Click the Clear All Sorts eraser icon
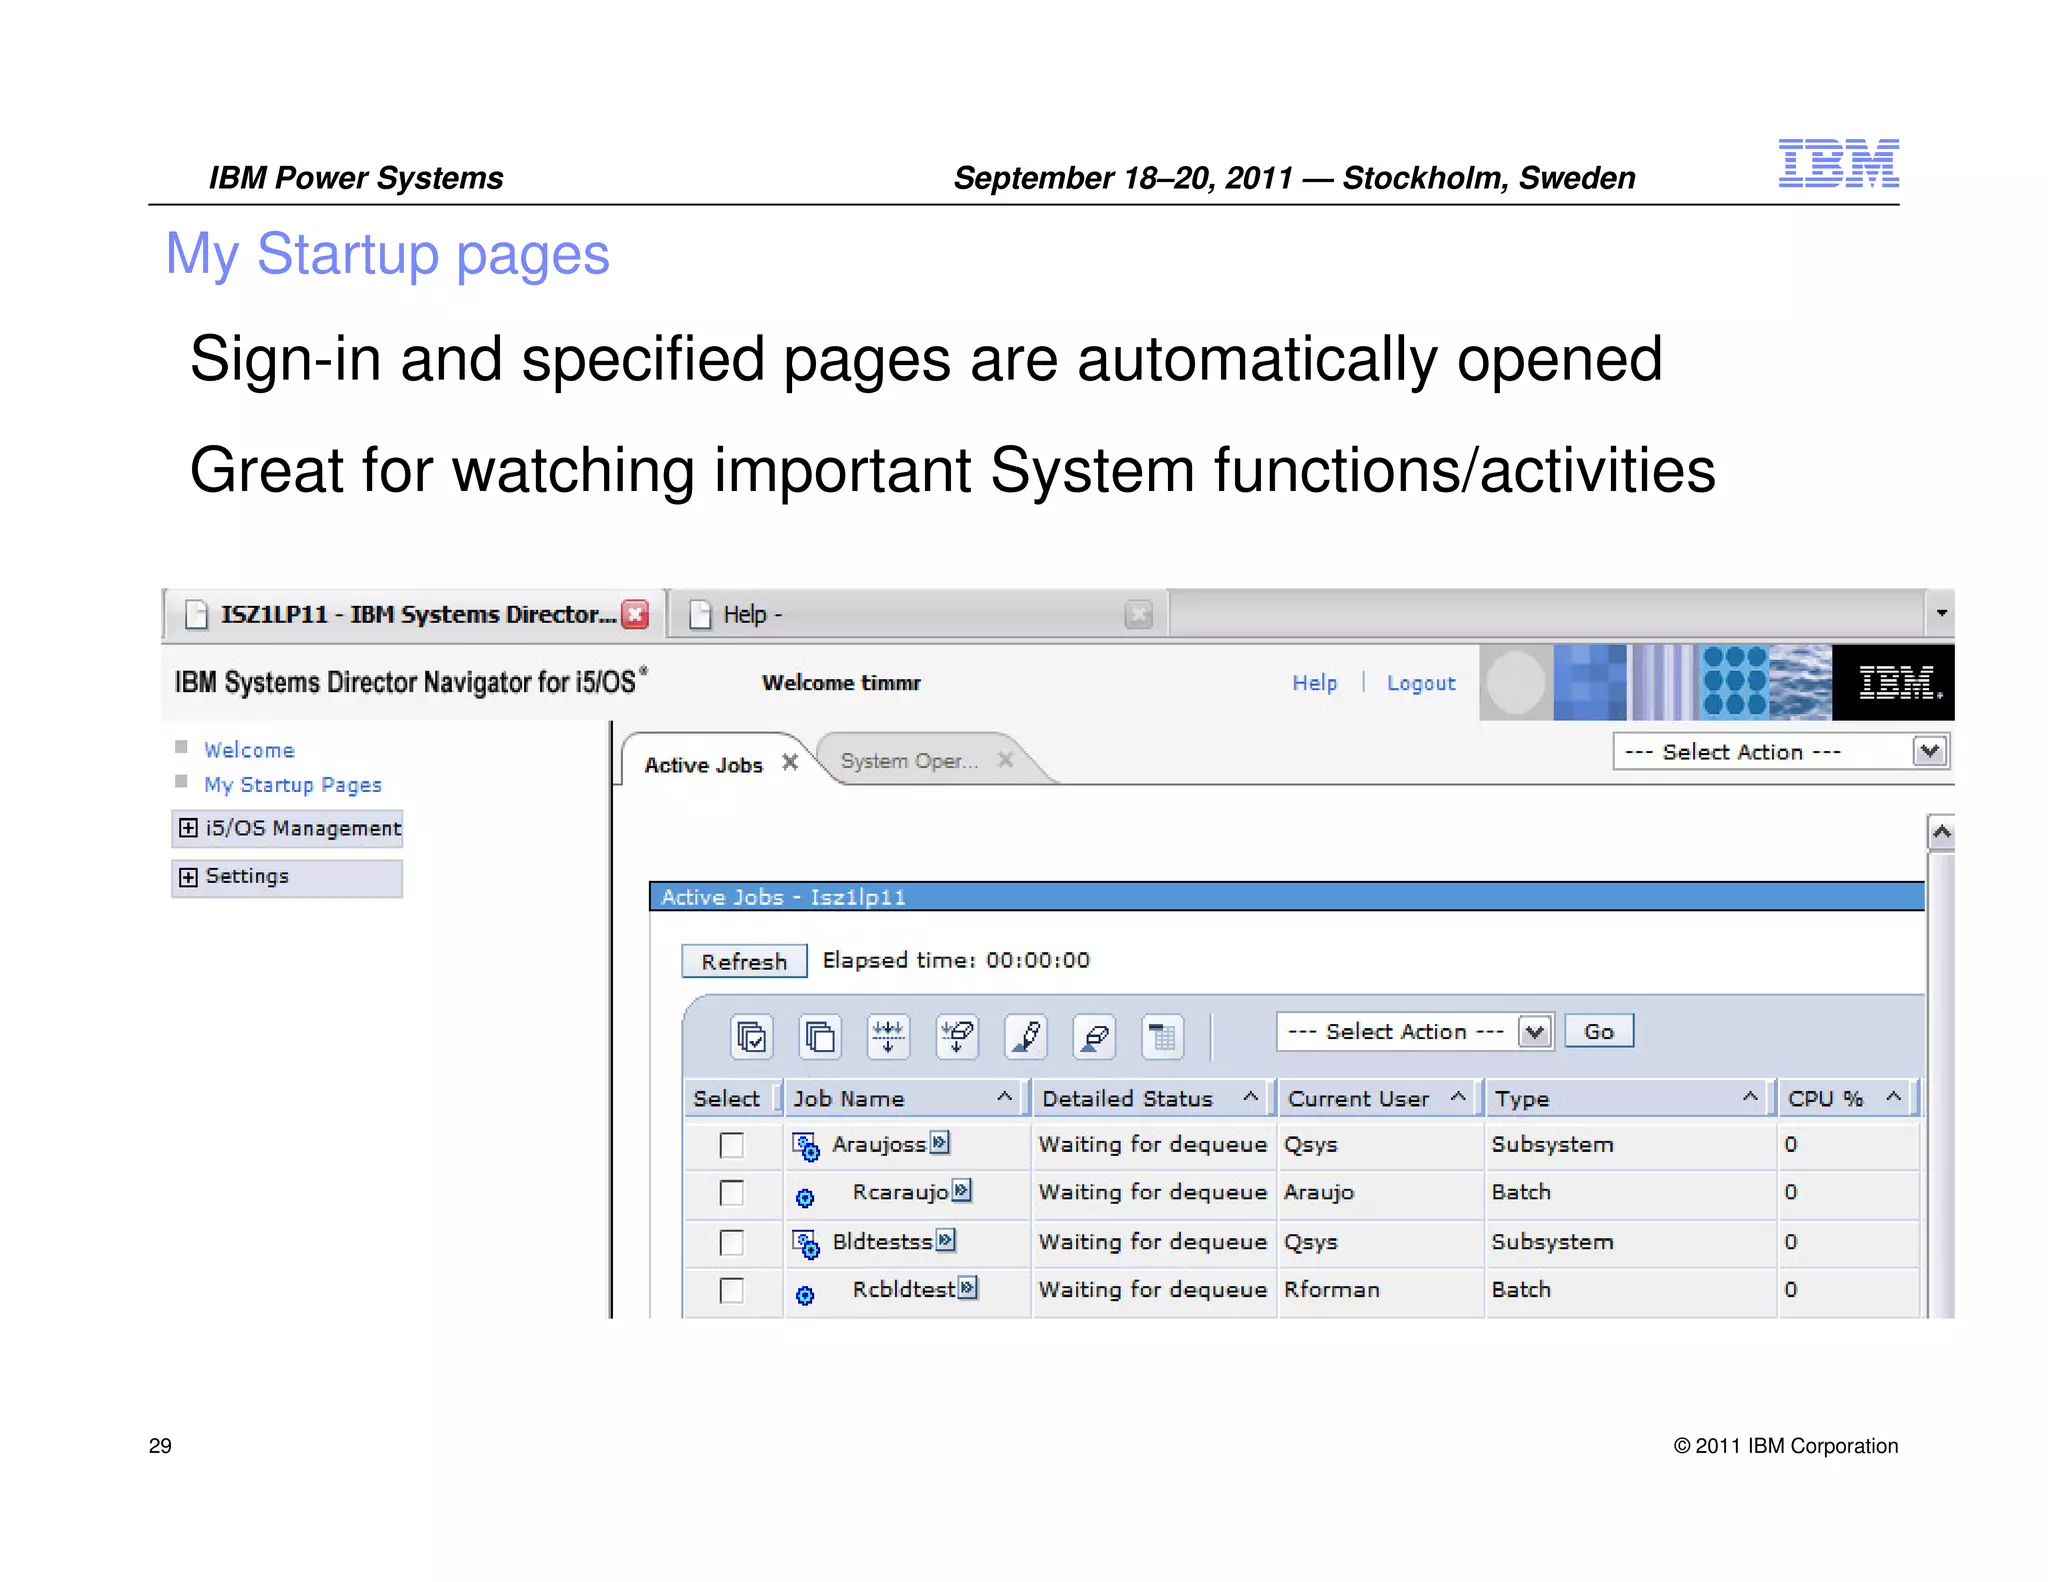This screenshot has width=2048, height=1582. tap(1094, 1036)
